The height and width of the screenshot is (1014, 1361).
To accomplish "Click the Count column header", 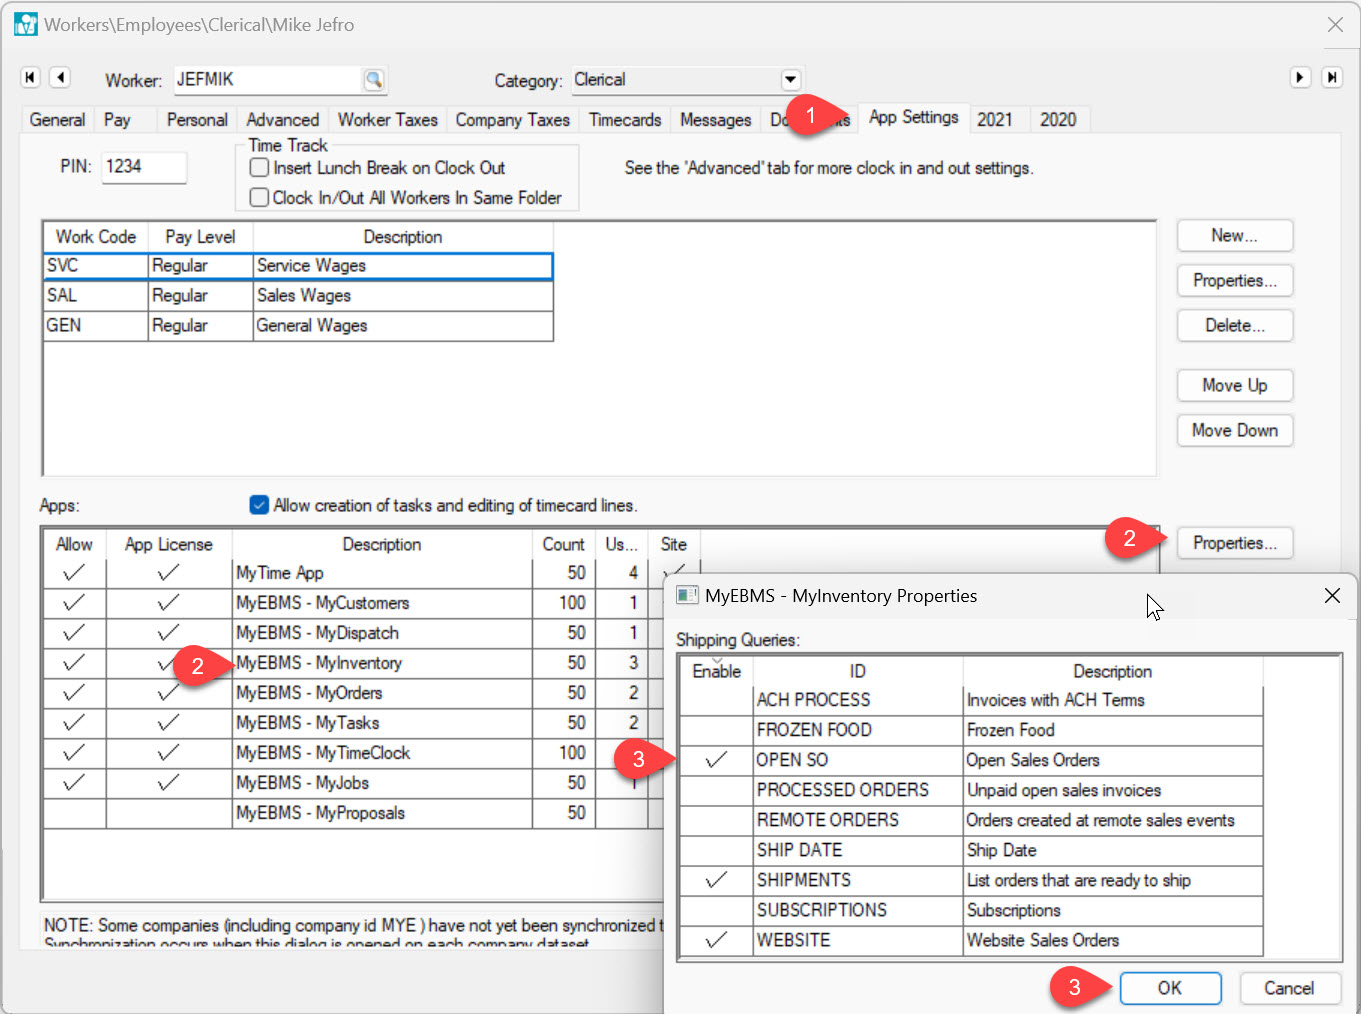I will [x=563, y=544].
